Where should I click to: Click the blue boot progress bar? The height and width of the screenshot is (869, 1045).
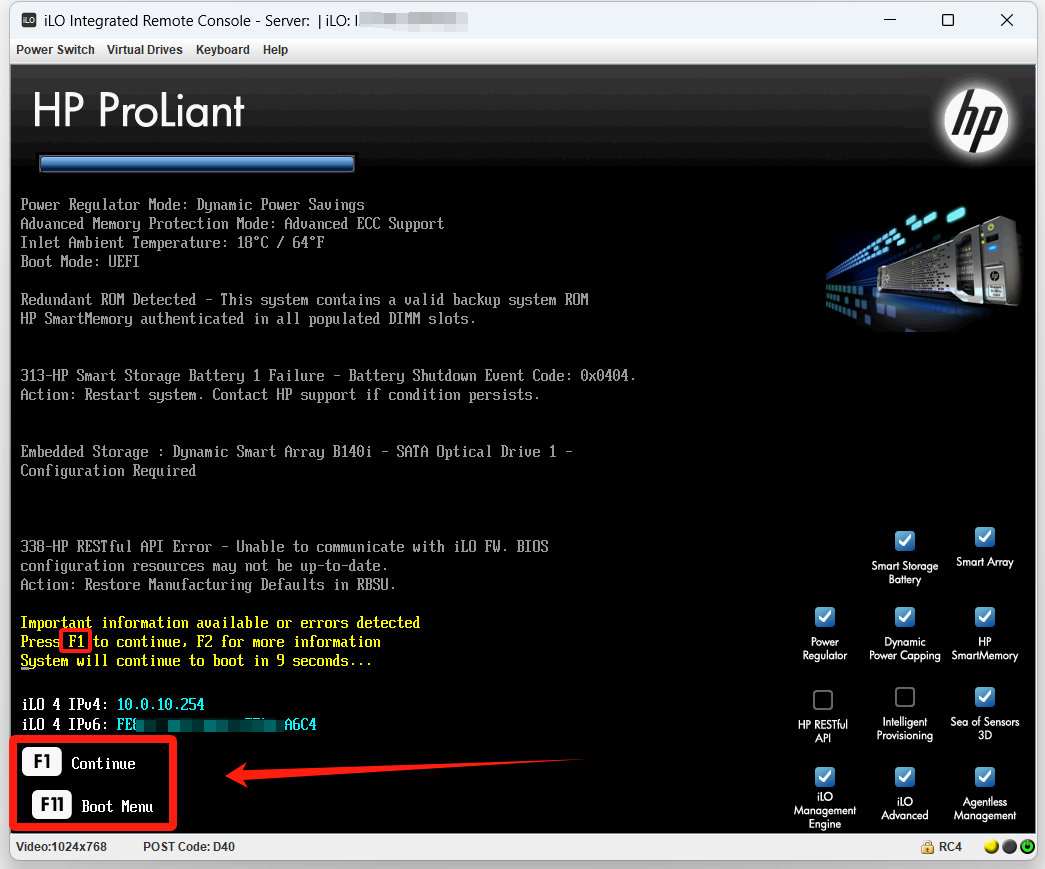196,164
